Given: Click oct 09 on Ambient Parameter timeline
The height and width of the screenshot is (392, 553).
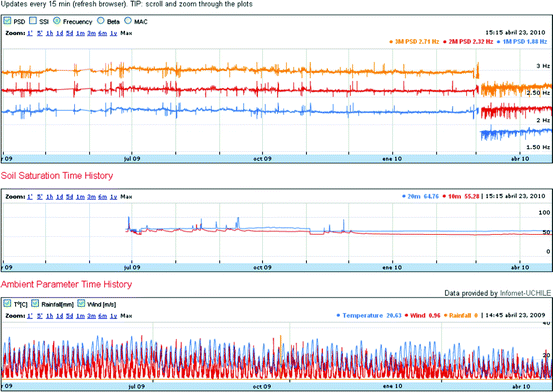Looking at the screenshot, I should tap(262, 386).
